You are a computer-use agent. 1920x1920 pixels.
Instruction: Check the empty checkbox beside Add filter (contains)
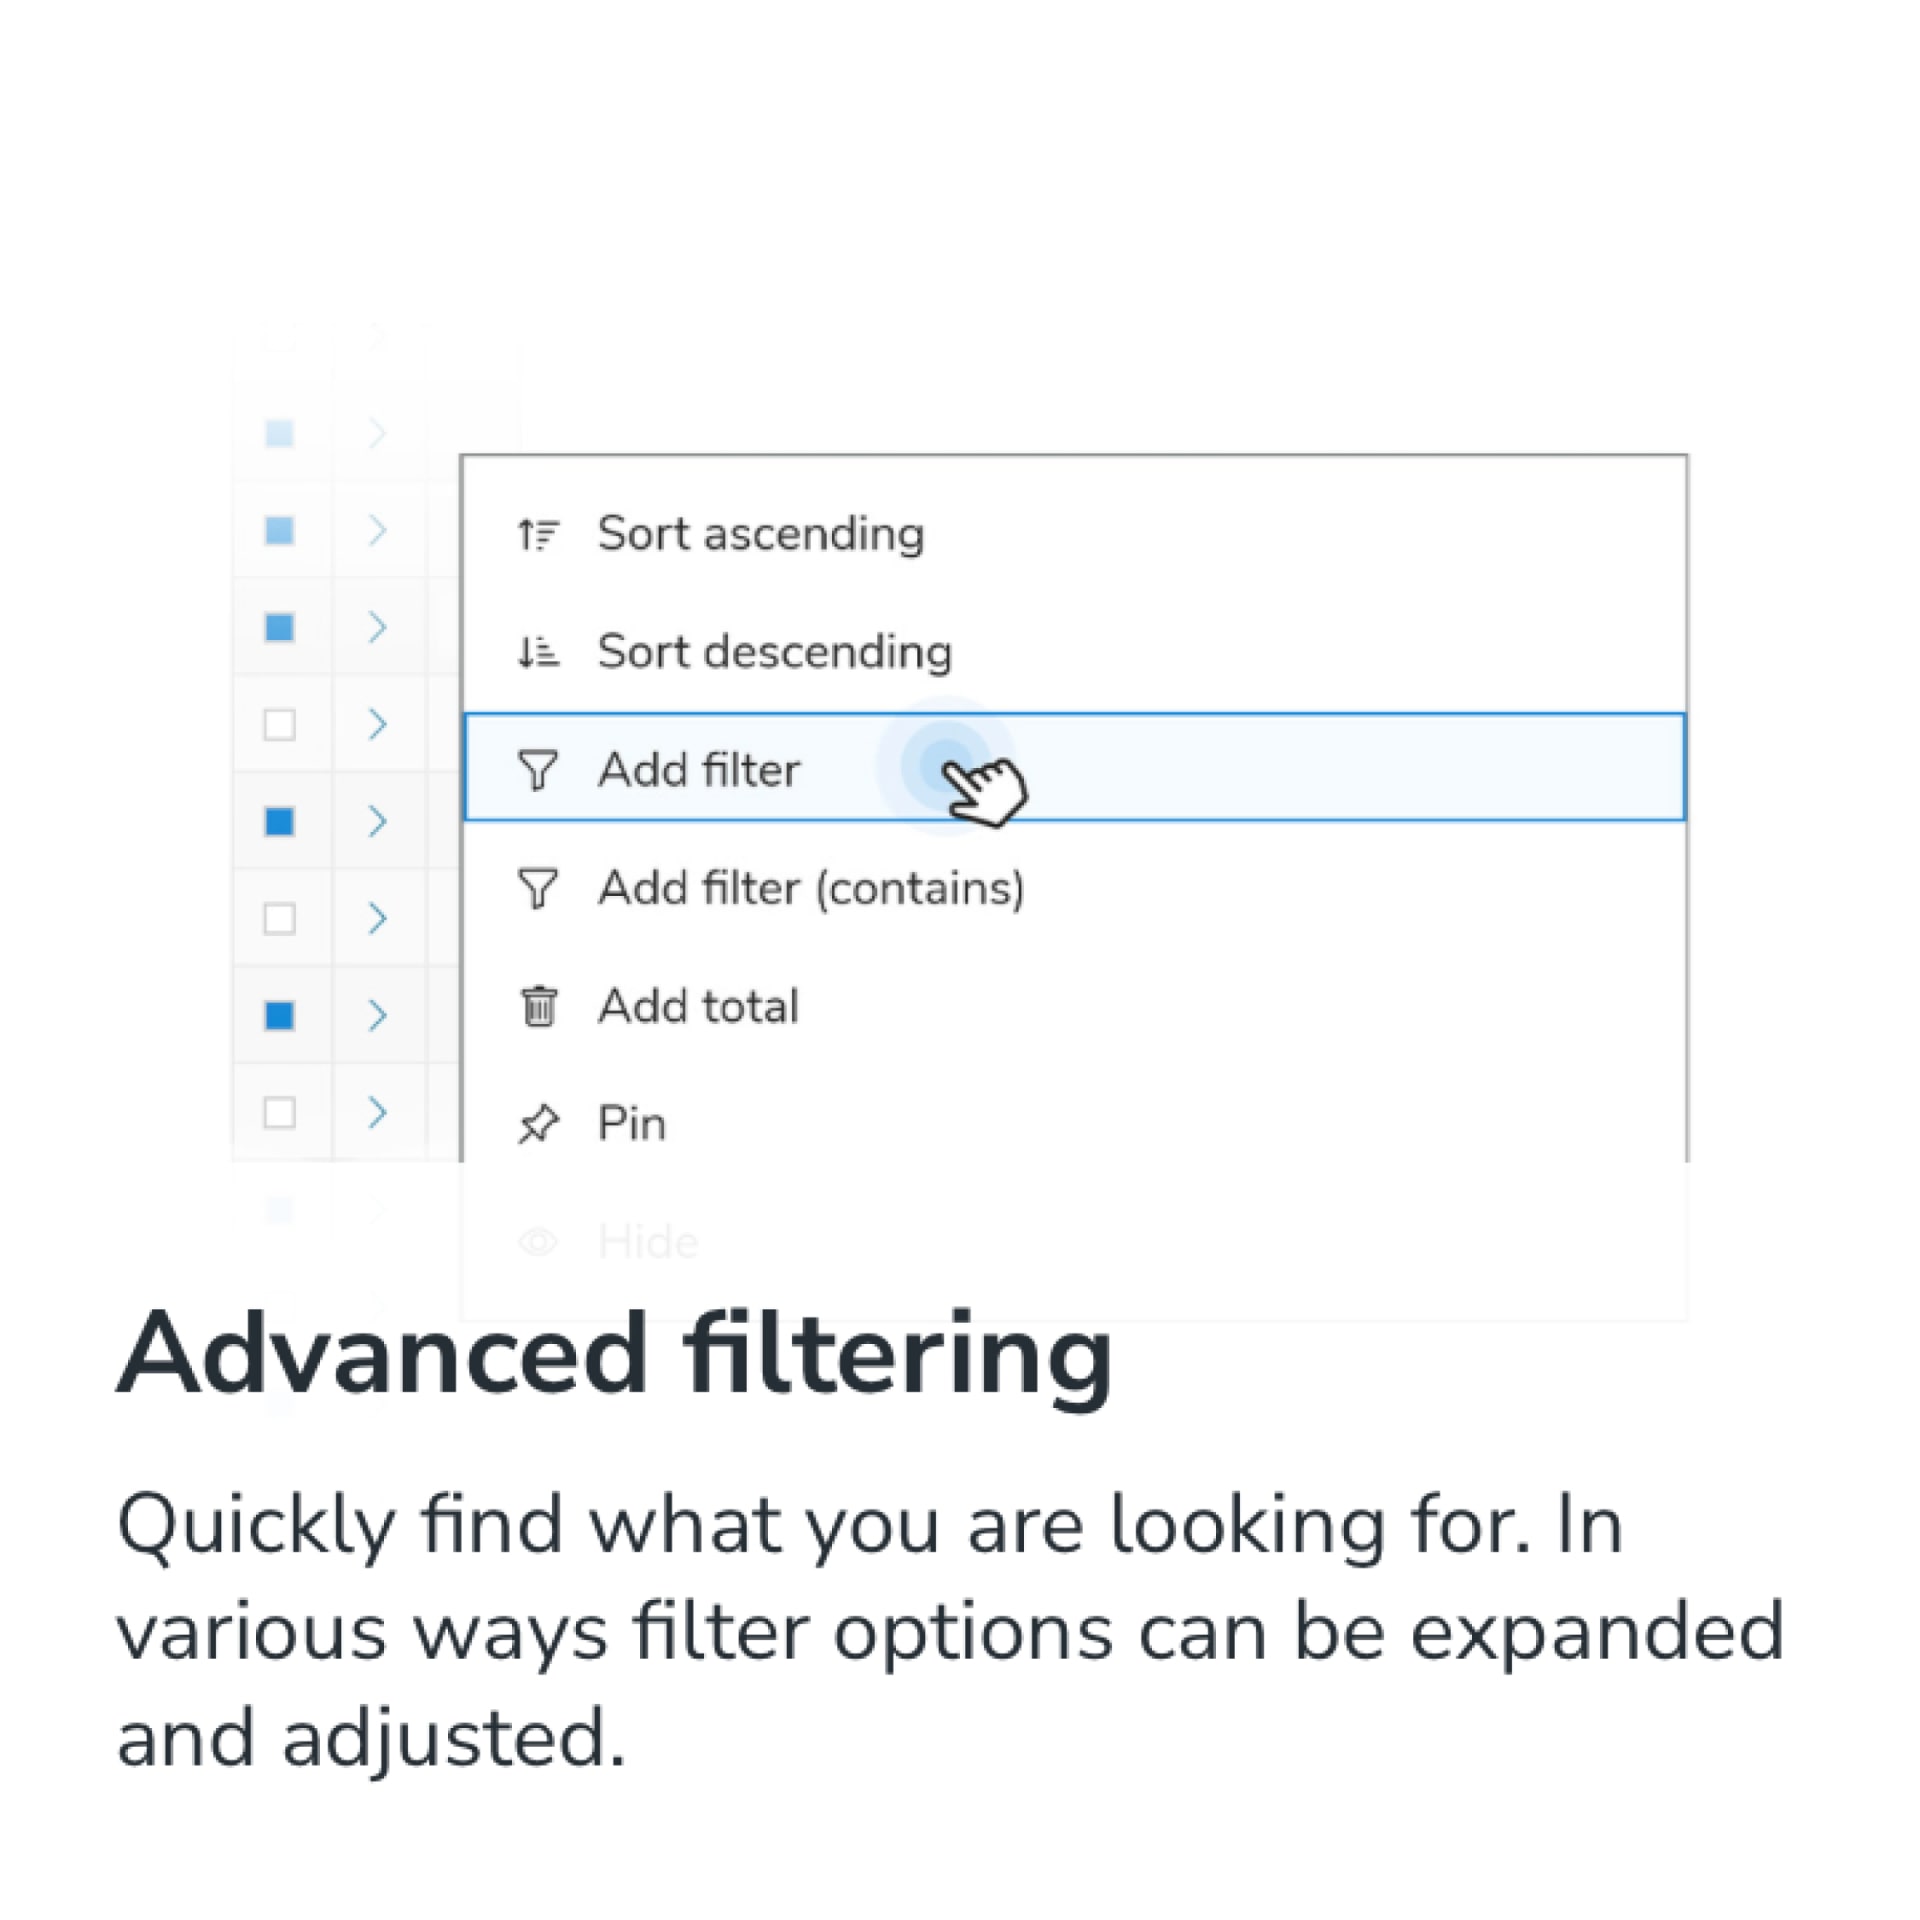pyautogui.click(x=279, y=918)
